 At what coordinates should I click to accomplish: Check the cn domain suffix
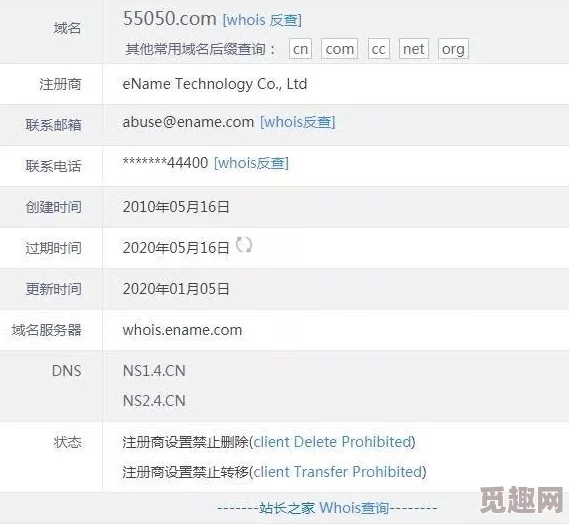(300, 49)
